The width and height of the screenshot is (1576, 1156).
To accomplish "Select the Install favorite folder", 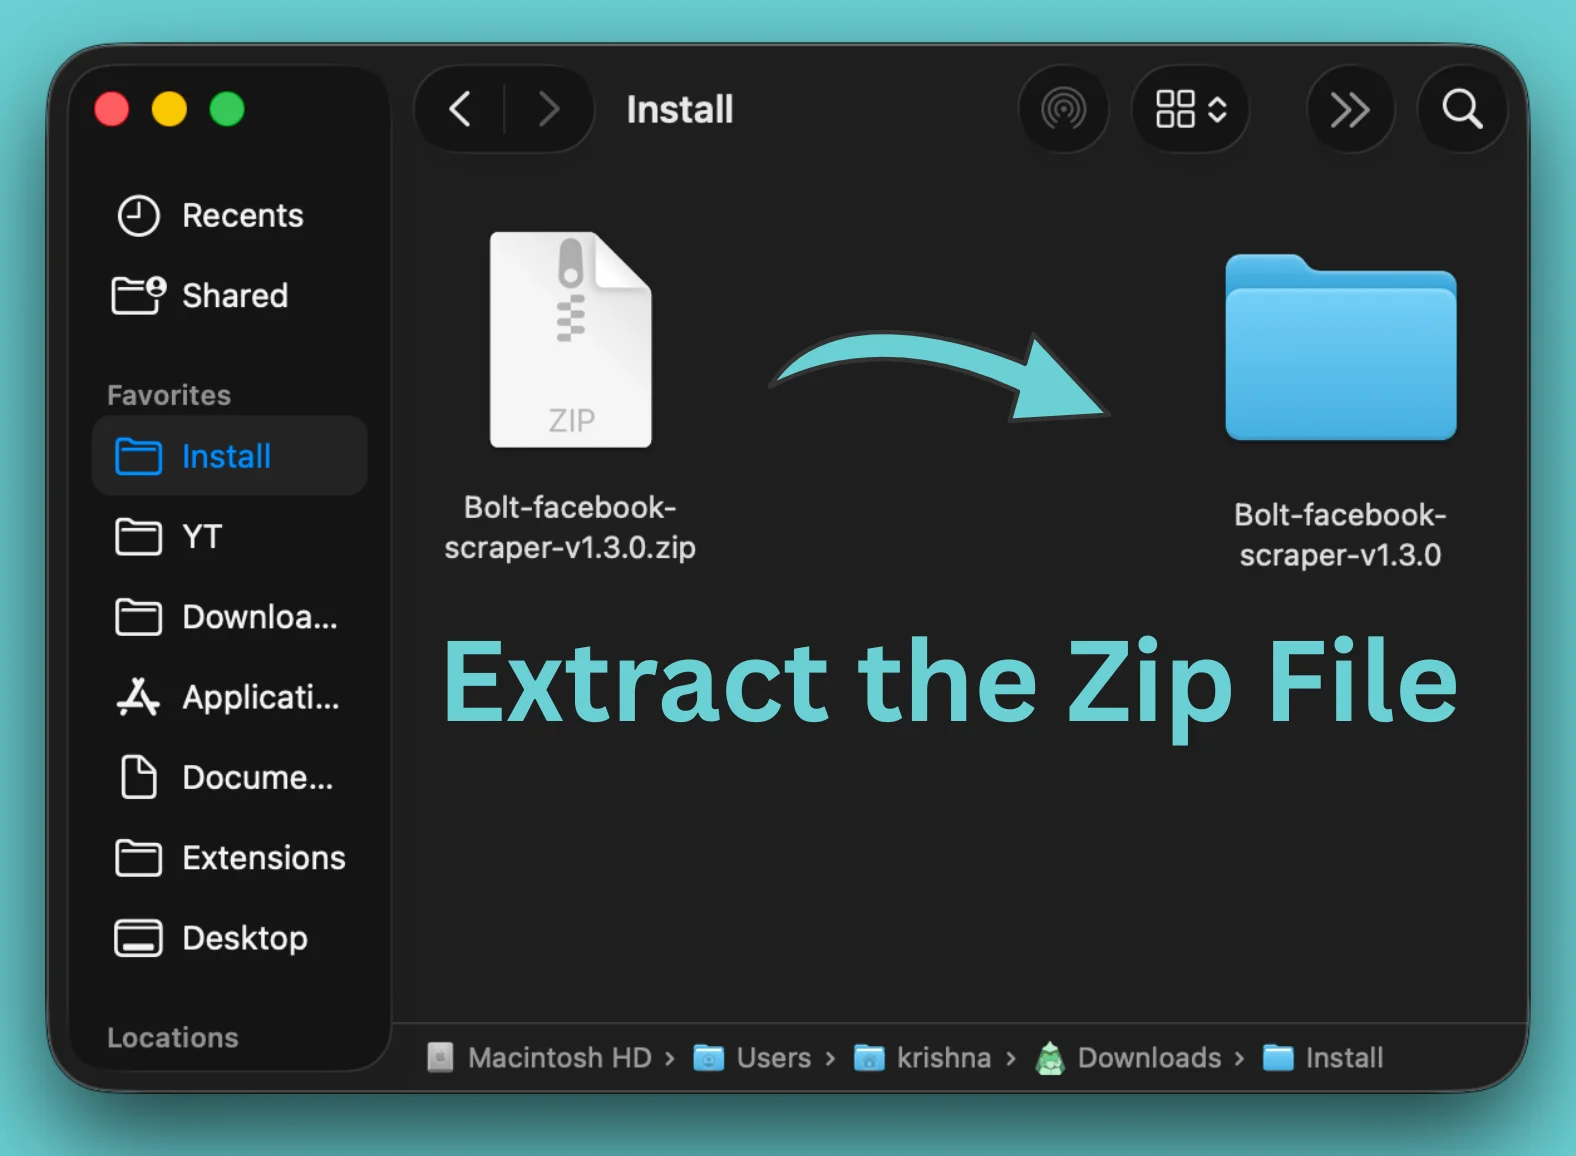I will point(230,456).
